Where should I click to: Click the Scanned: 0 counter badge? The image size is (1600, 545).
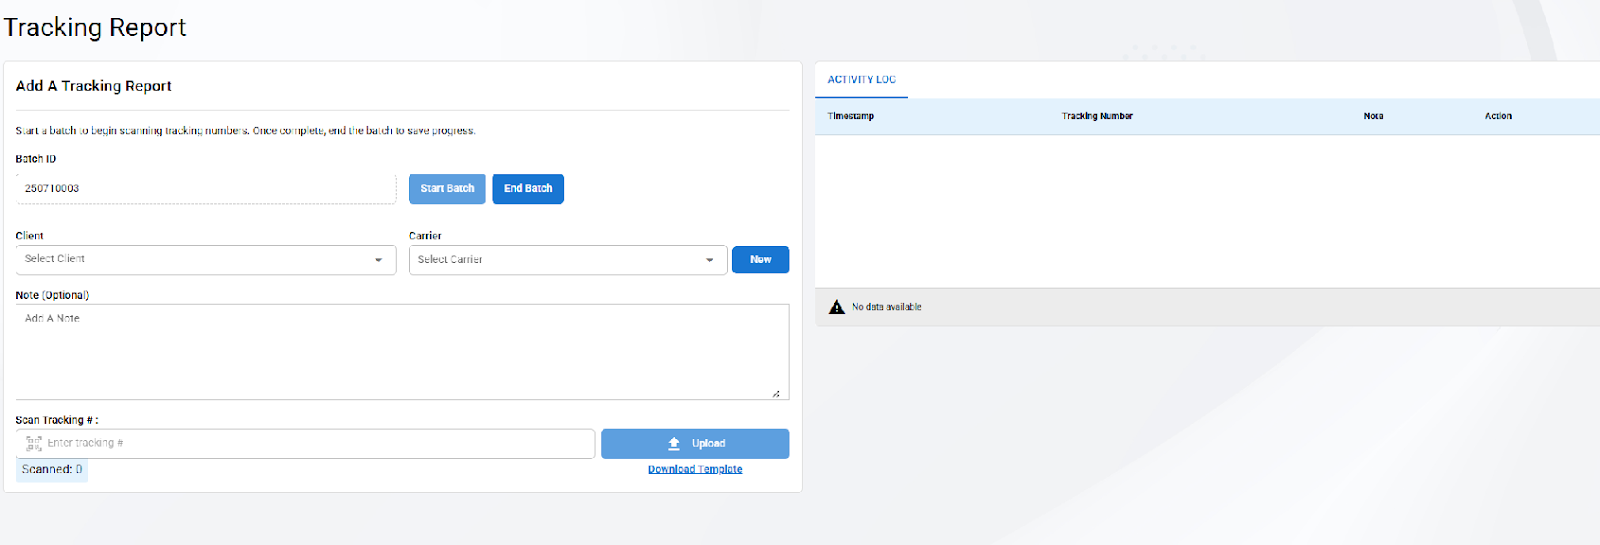pyautogui.click(x=52, y=469)
